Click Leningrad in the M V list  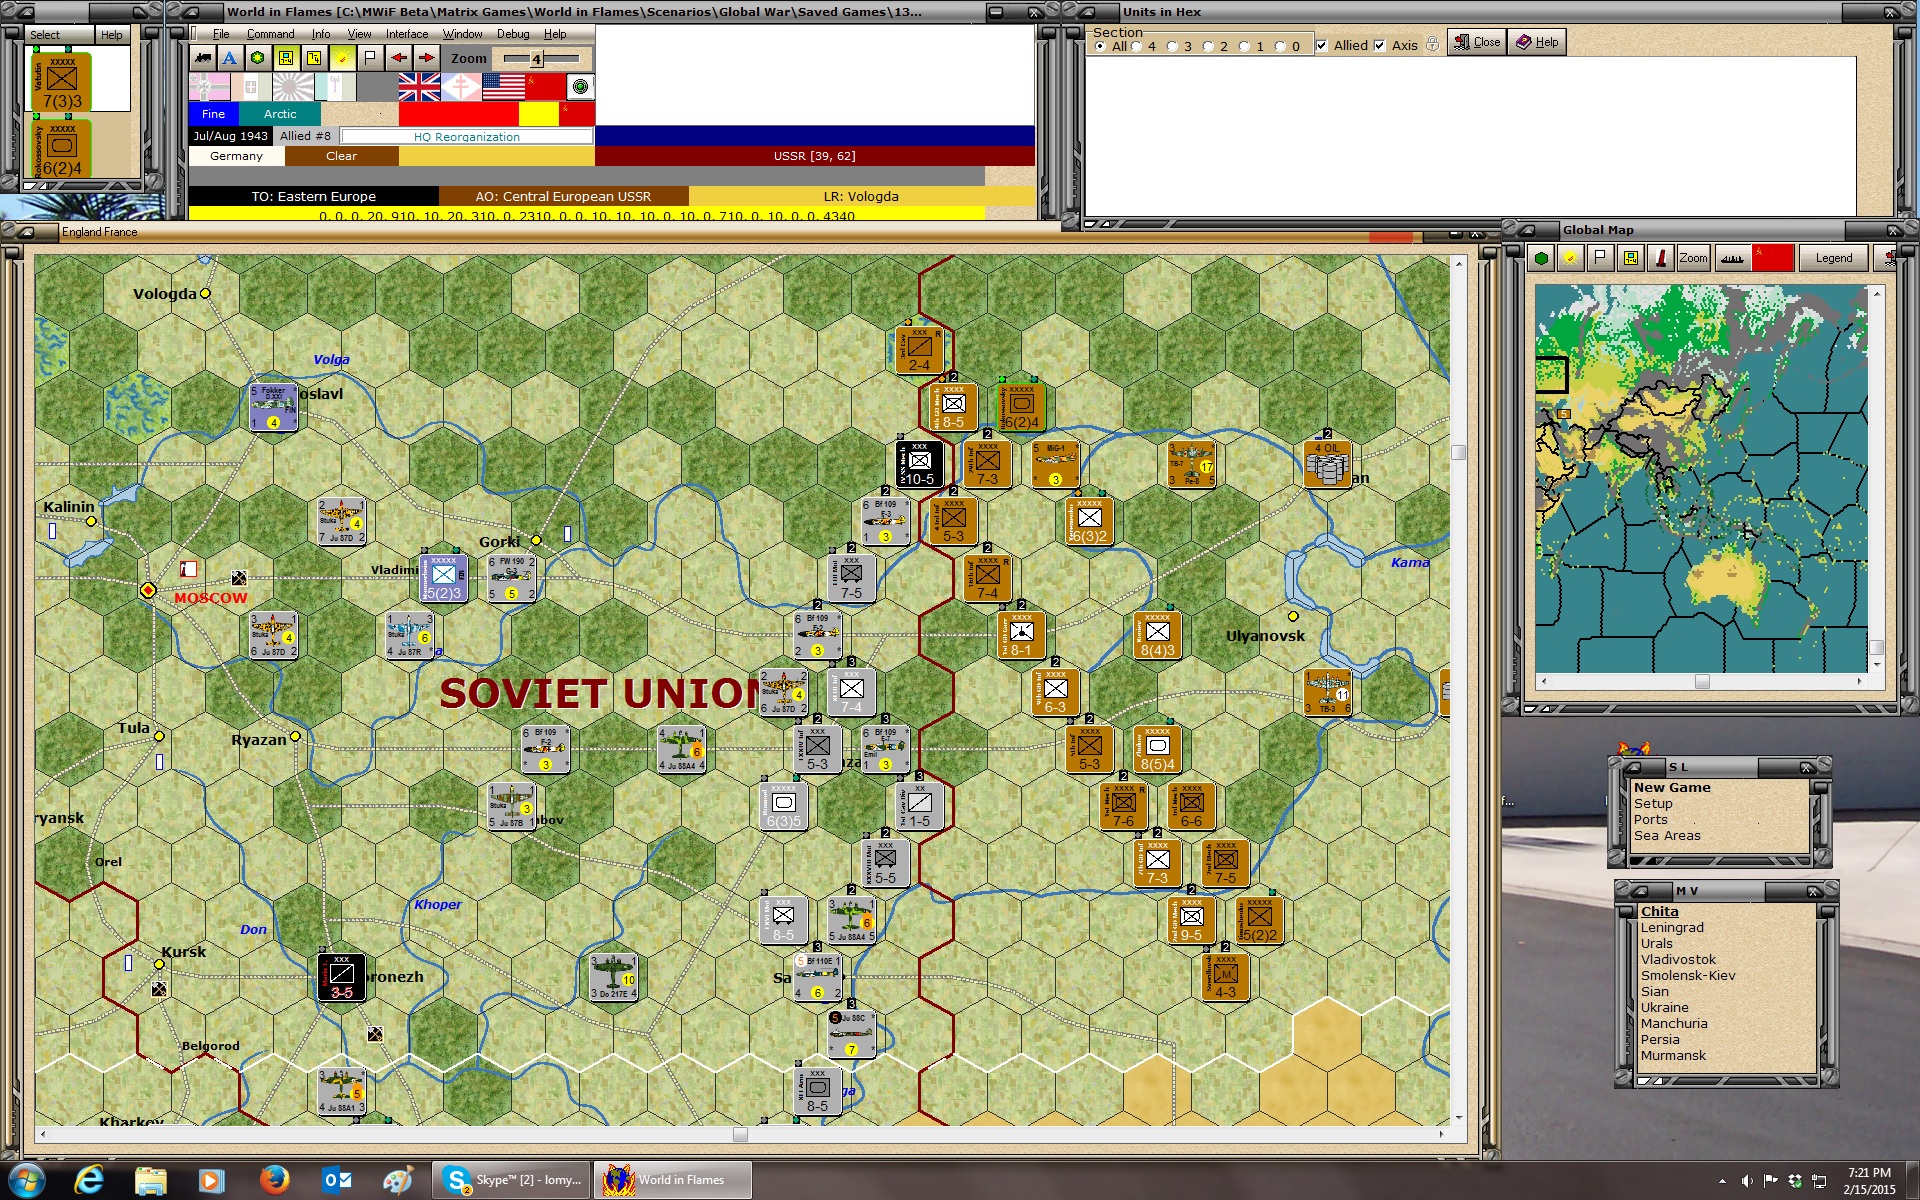click(1672, 927)
